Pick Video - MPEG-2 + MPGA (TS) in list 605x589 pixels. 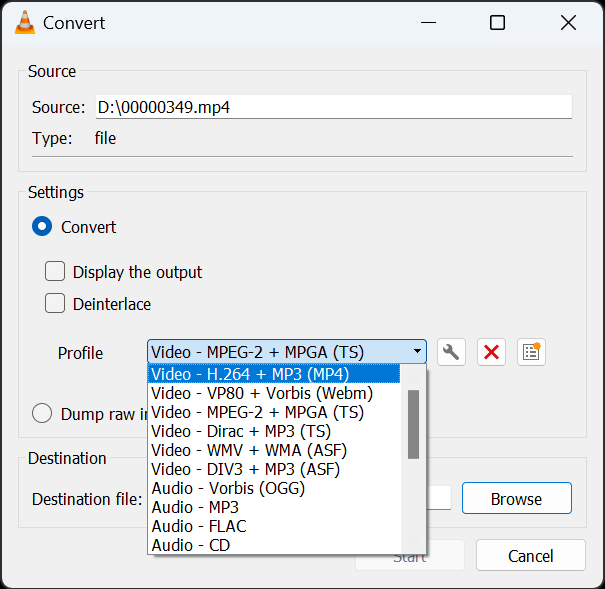coord(274,412)
